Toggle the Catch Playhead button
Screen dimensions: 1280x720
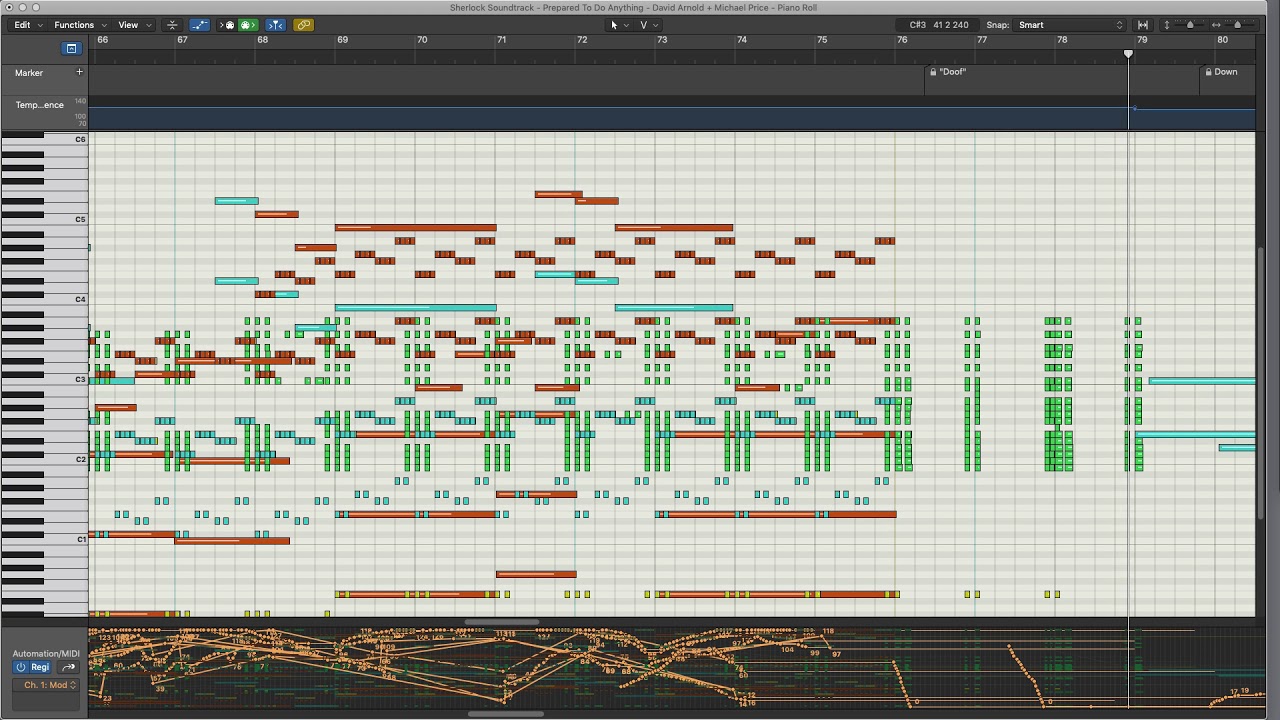click(x=276, y=25)
